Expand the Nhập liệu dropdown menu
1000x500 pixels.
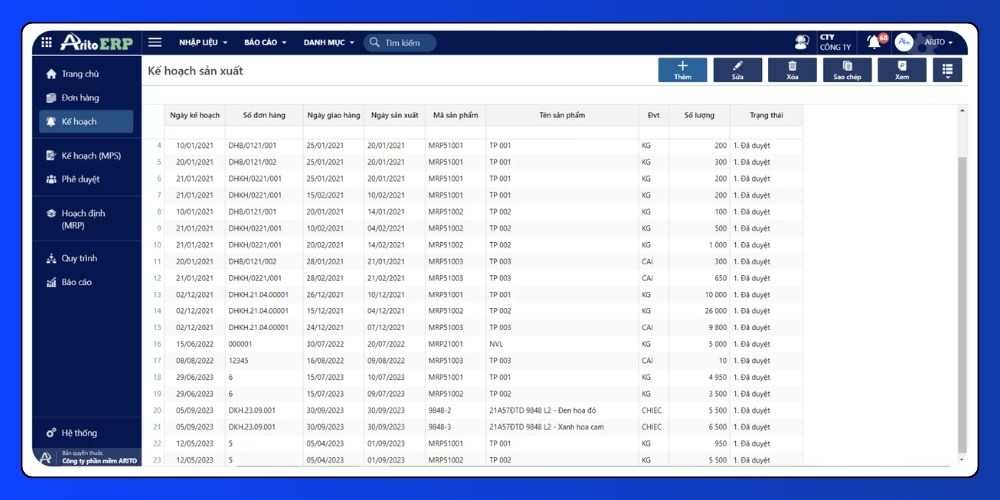[x=203, y=43]
